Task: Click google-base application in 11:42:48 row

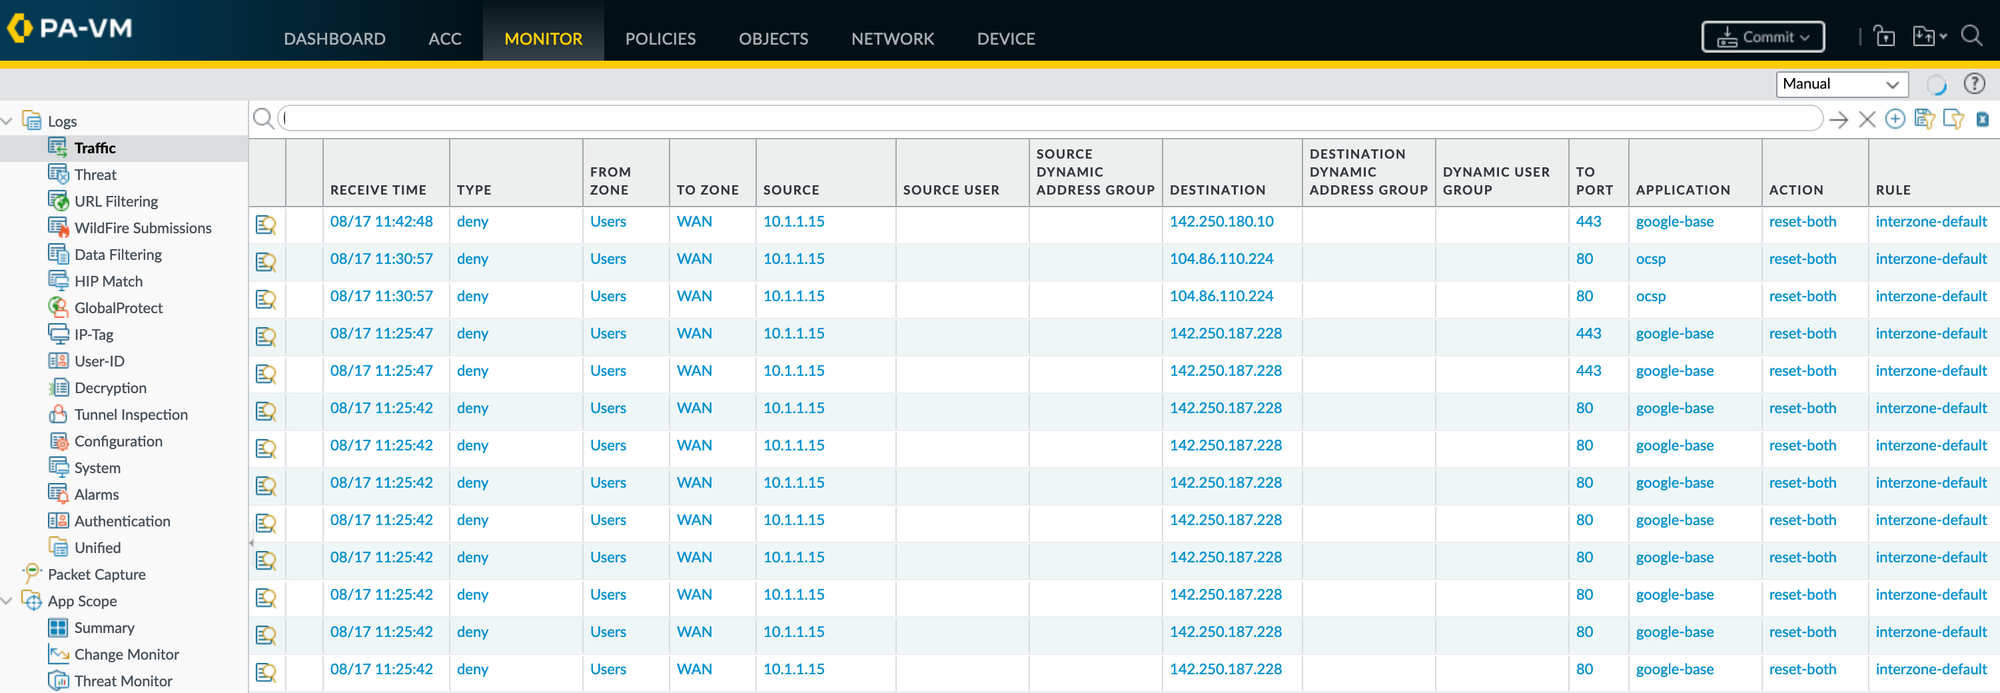Action: (x=1674, y=222)
